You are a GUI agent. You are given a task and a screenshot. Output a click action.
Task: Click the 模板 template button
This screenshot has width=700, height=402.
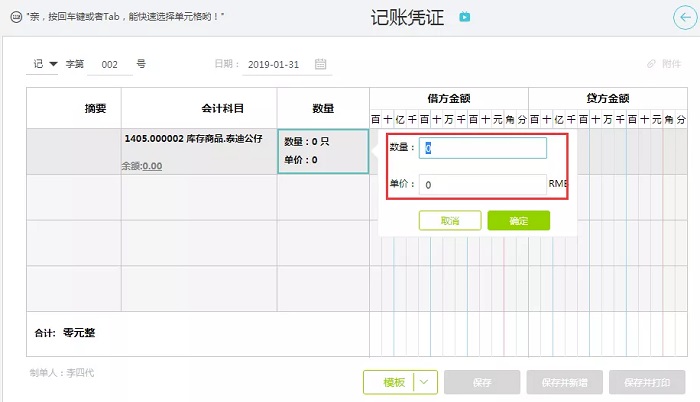(394, 381)
